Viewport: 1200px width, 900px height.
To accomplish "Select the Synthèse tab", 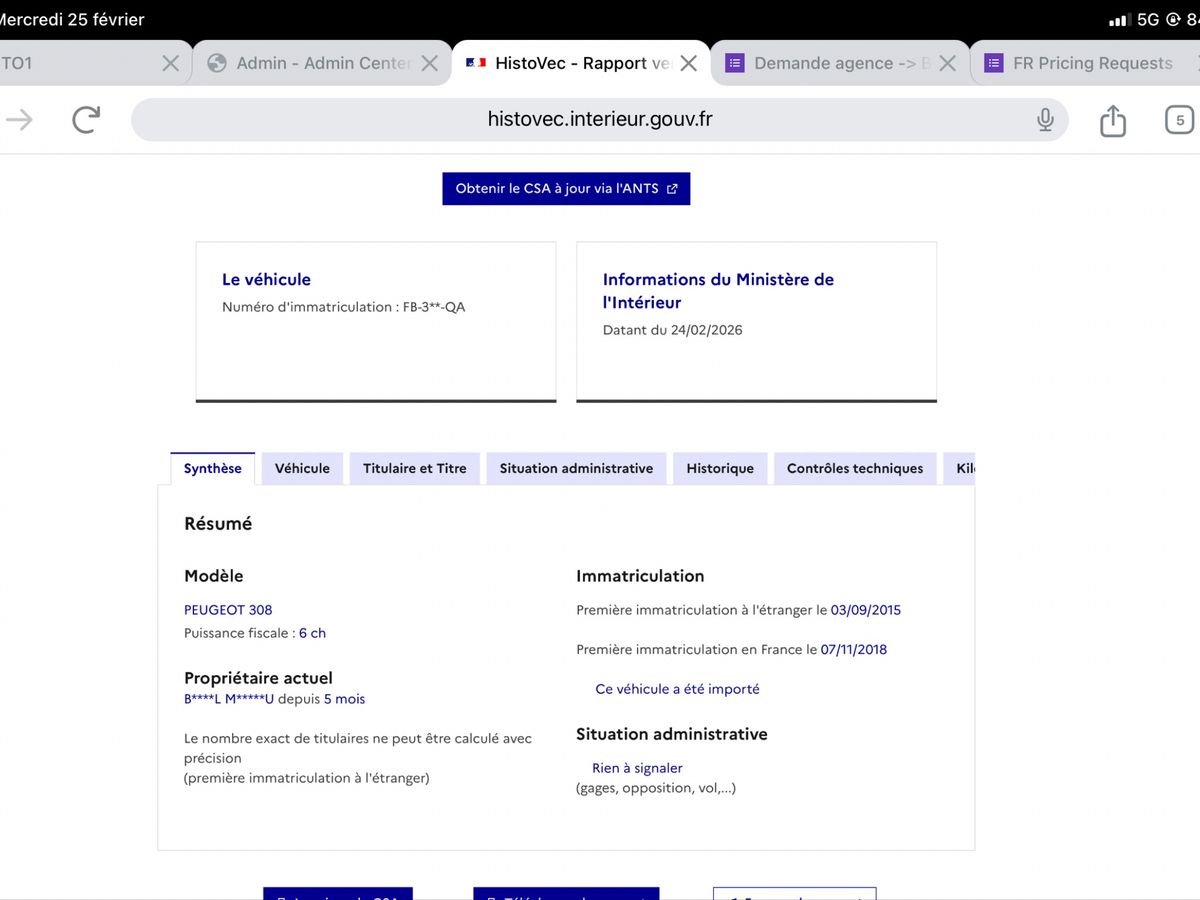I will click(212, 468).
